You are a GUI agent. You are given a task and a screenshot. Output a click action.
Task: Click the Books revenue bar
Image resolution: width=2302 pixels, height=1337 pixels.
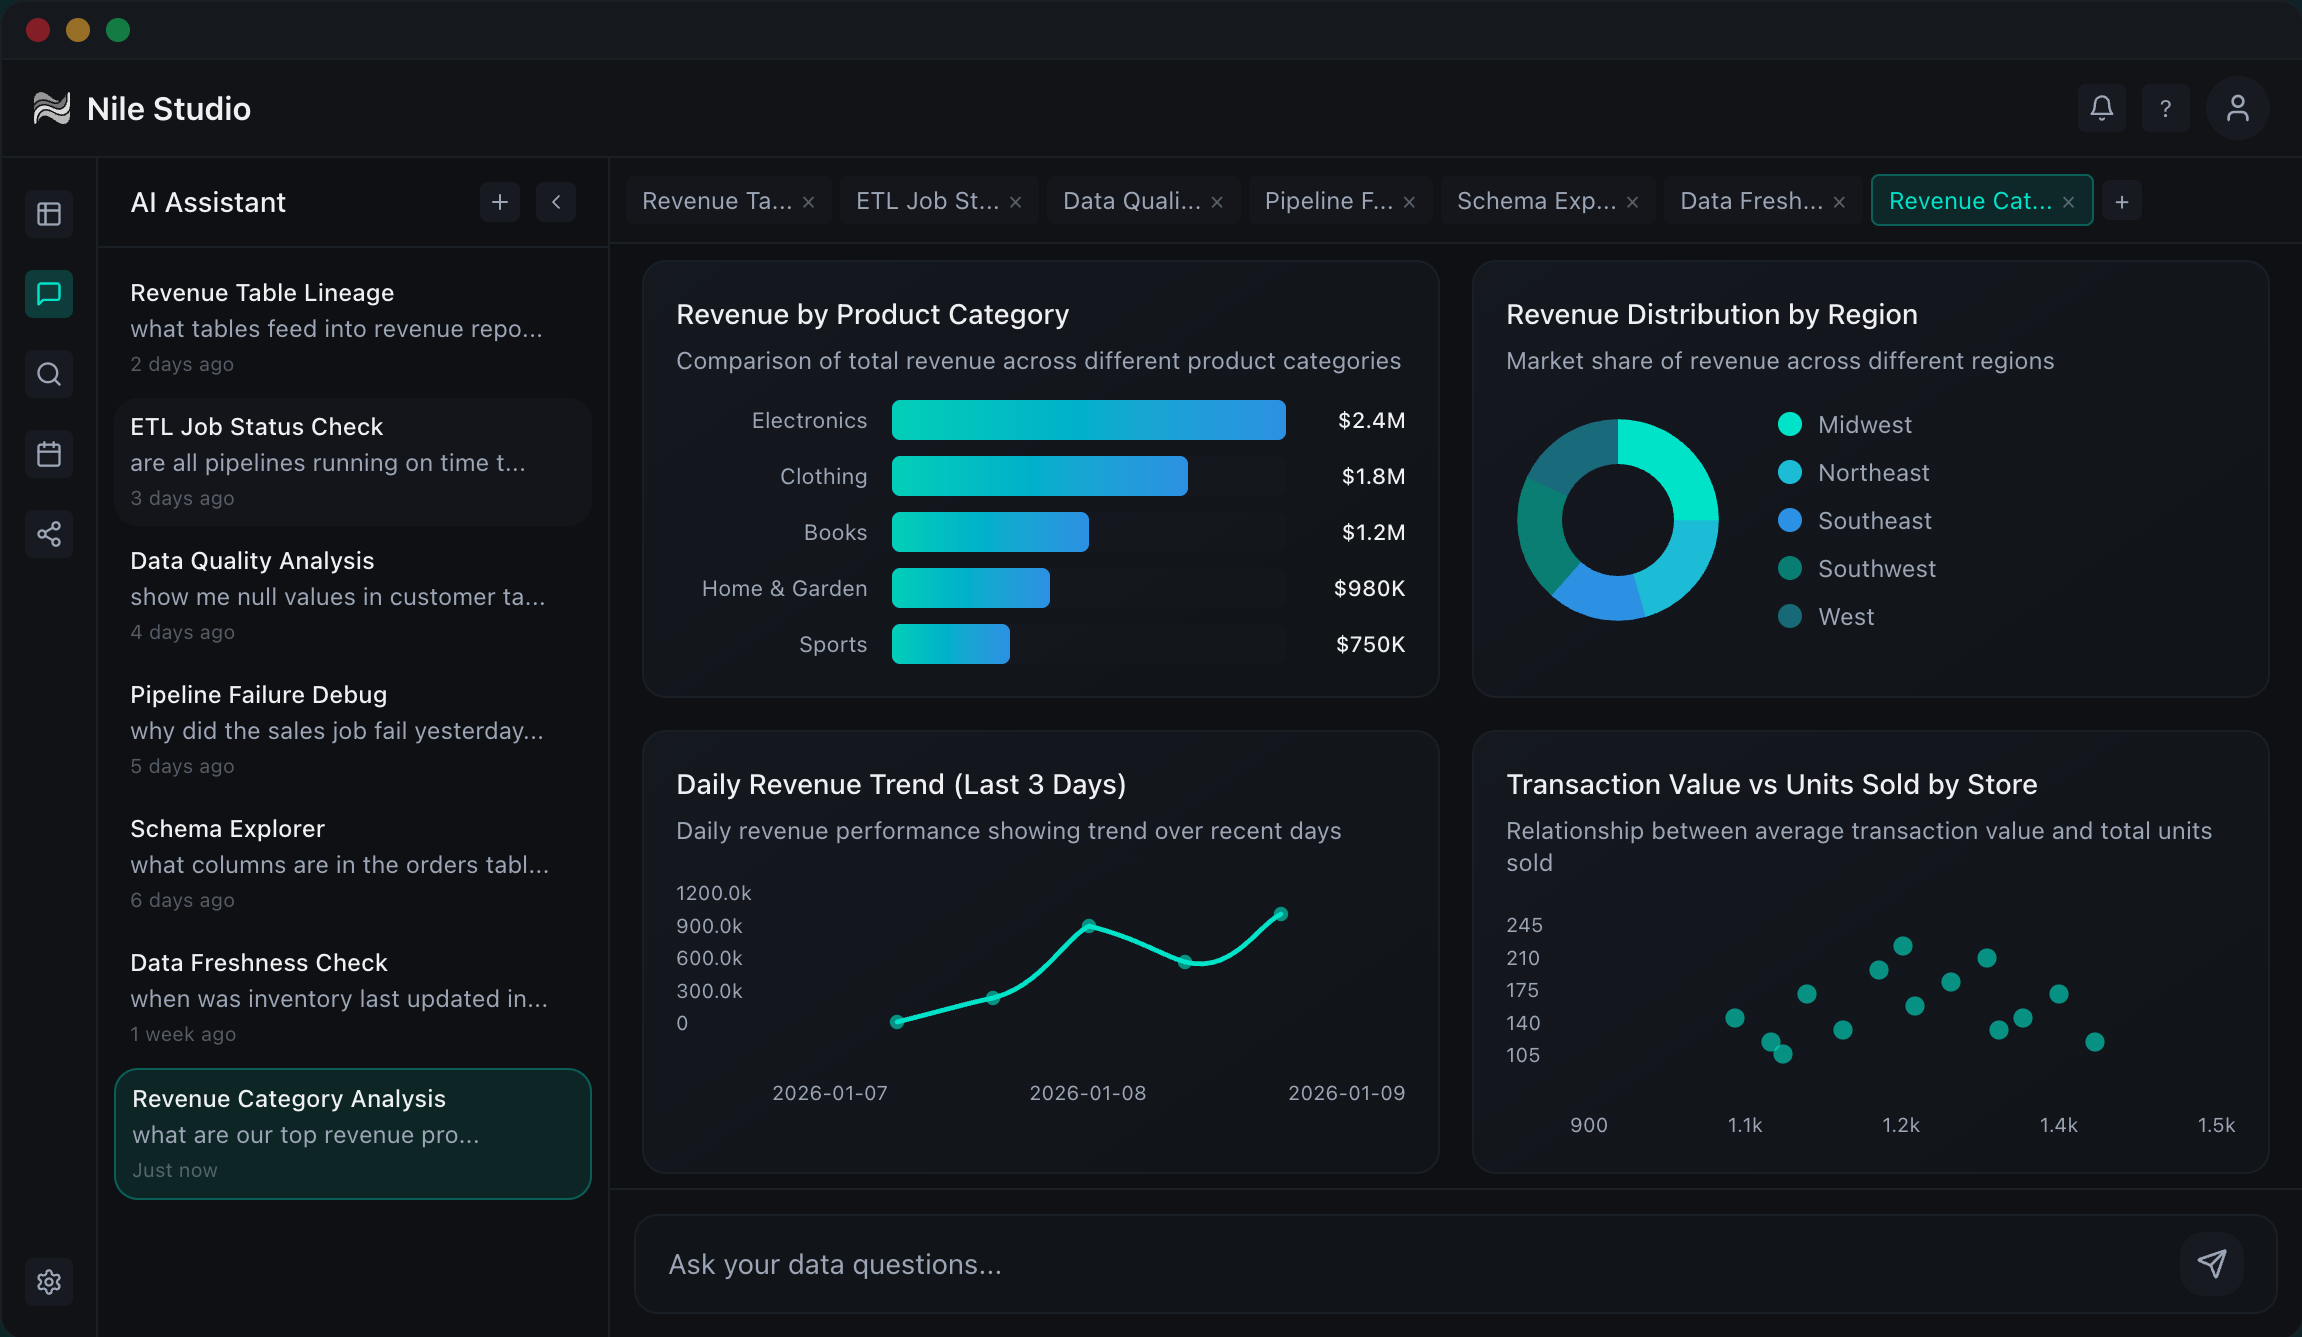click(x=990, y=532)
